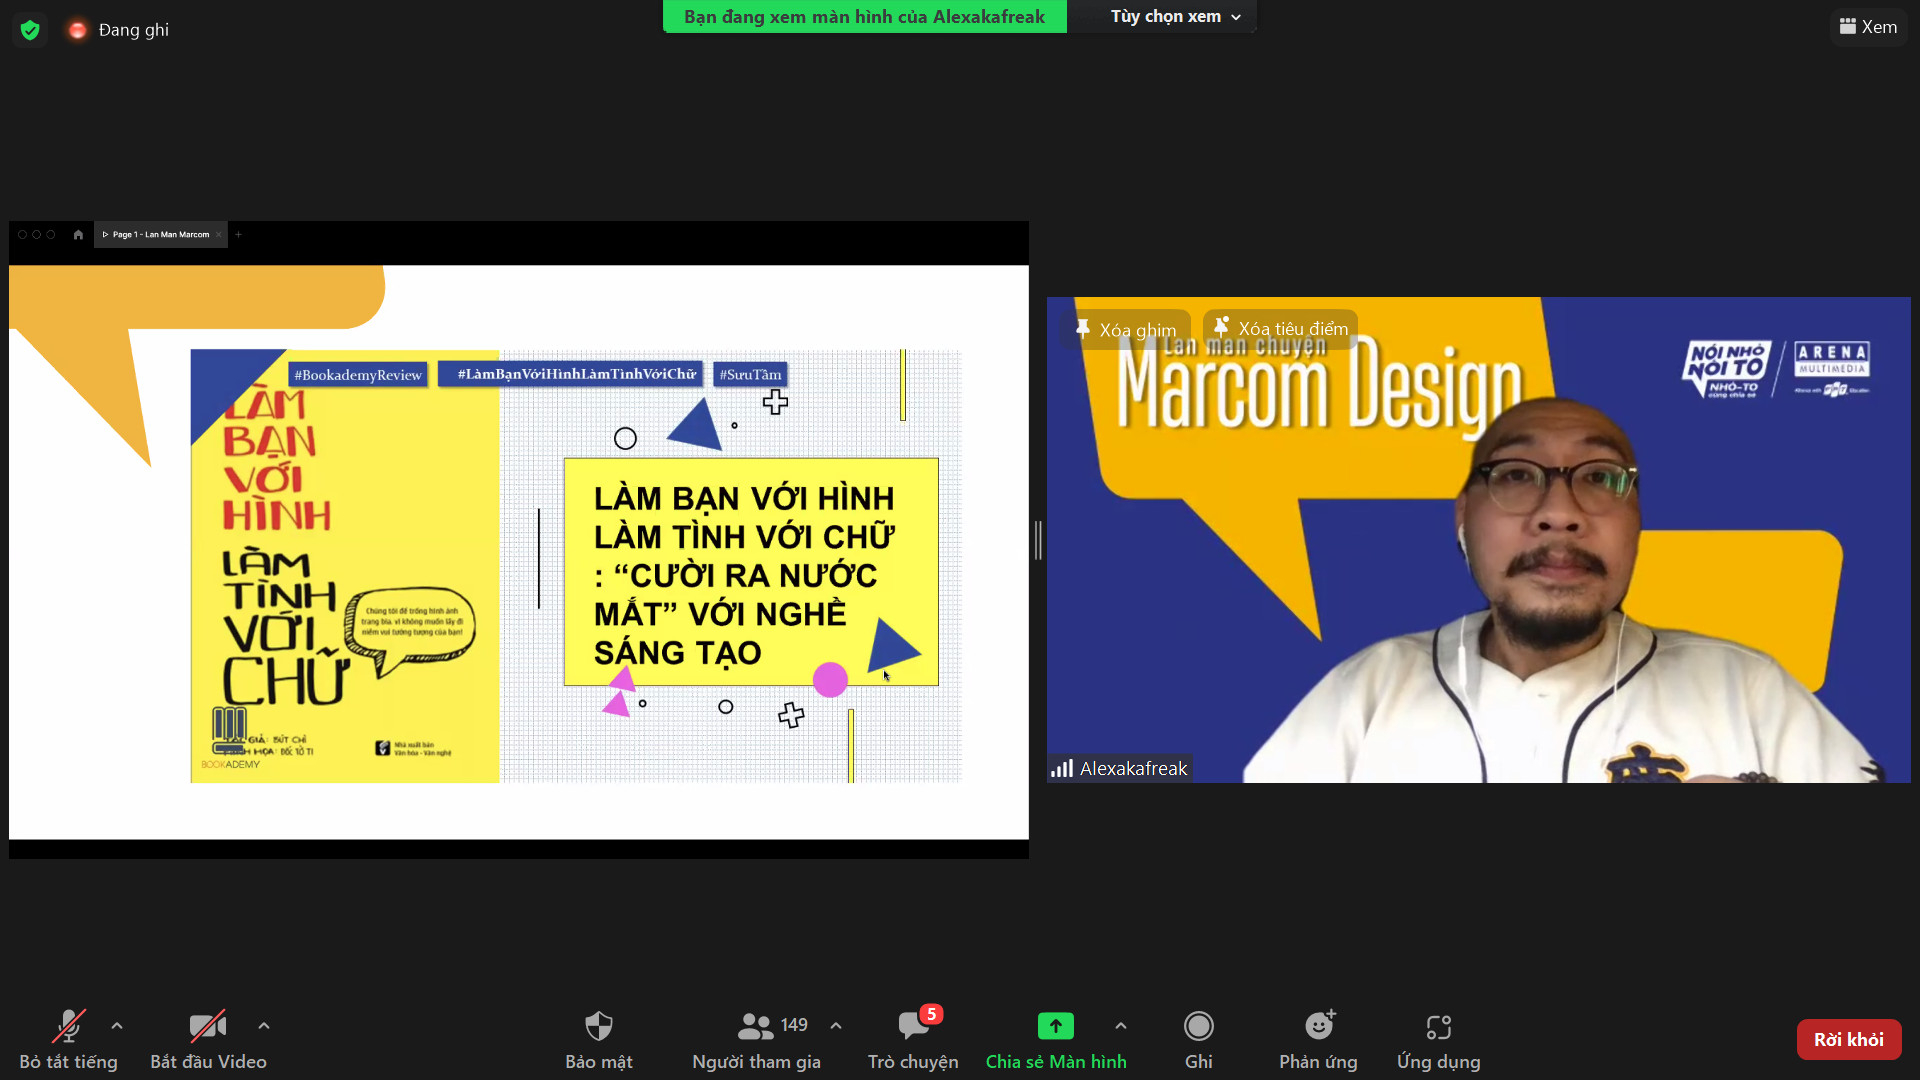The height and width of the screenshot is (1080, 1920).
Task: Close the 'Page 1 - Lan Man Marcom' tab
Action: (219, 235)
